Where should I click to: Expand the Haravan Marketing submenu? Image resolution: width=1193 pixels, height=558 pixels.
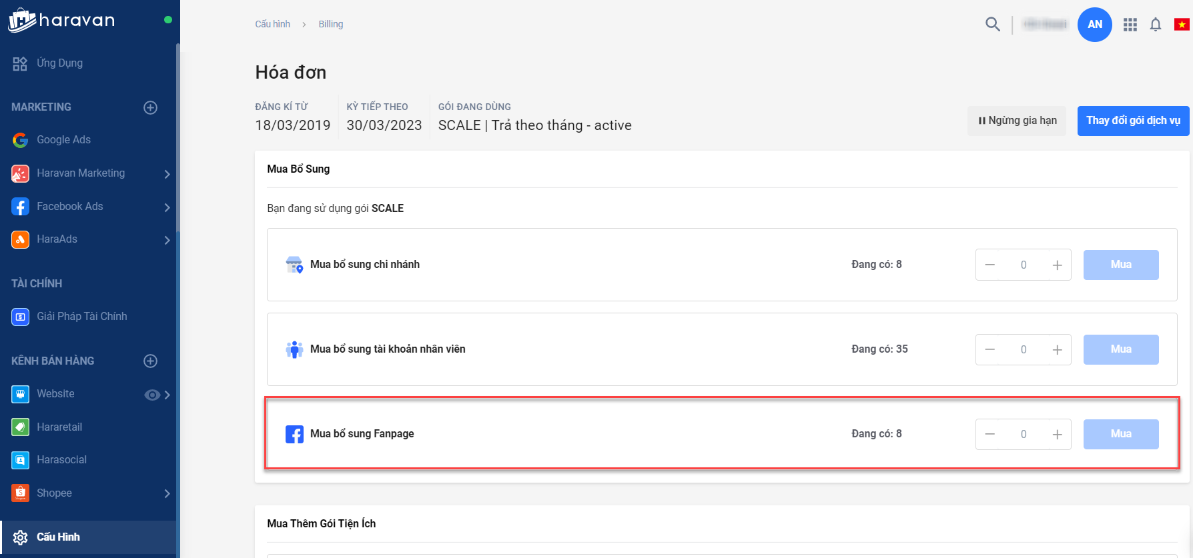tap(167, 174)
